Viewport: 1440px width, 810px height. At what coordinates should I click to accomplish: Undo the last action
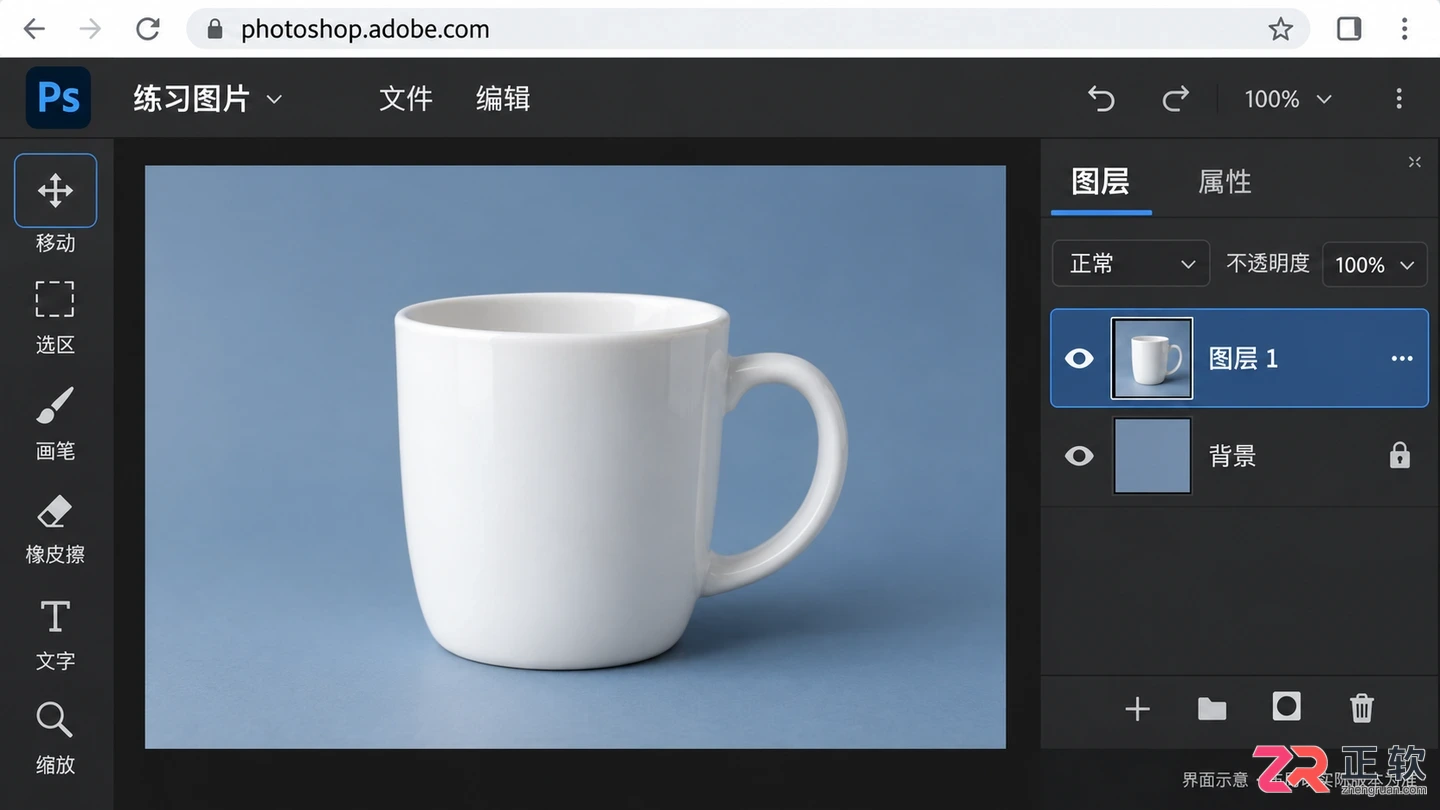pos(1101,99)
